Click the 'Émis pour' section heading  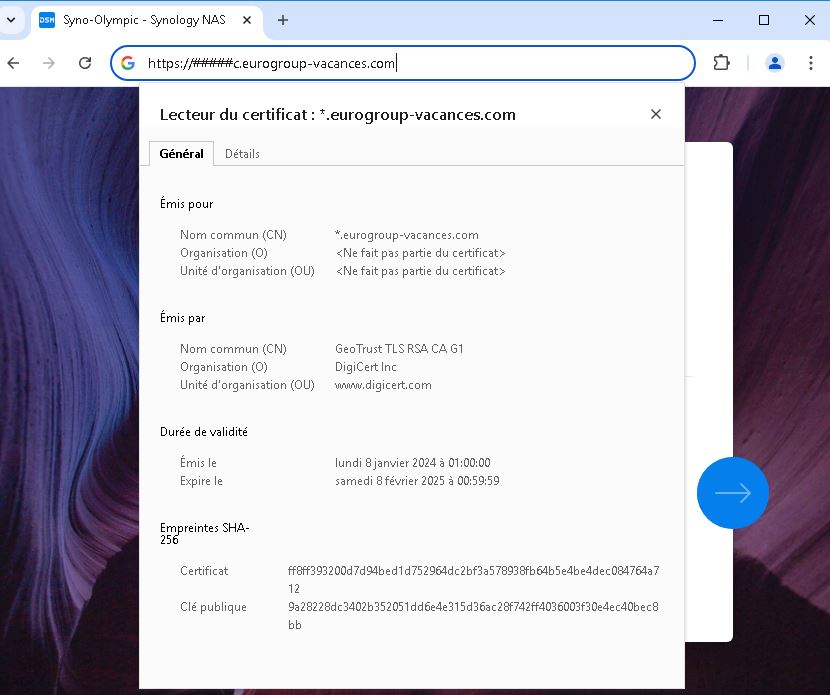(x=186, y=204)
